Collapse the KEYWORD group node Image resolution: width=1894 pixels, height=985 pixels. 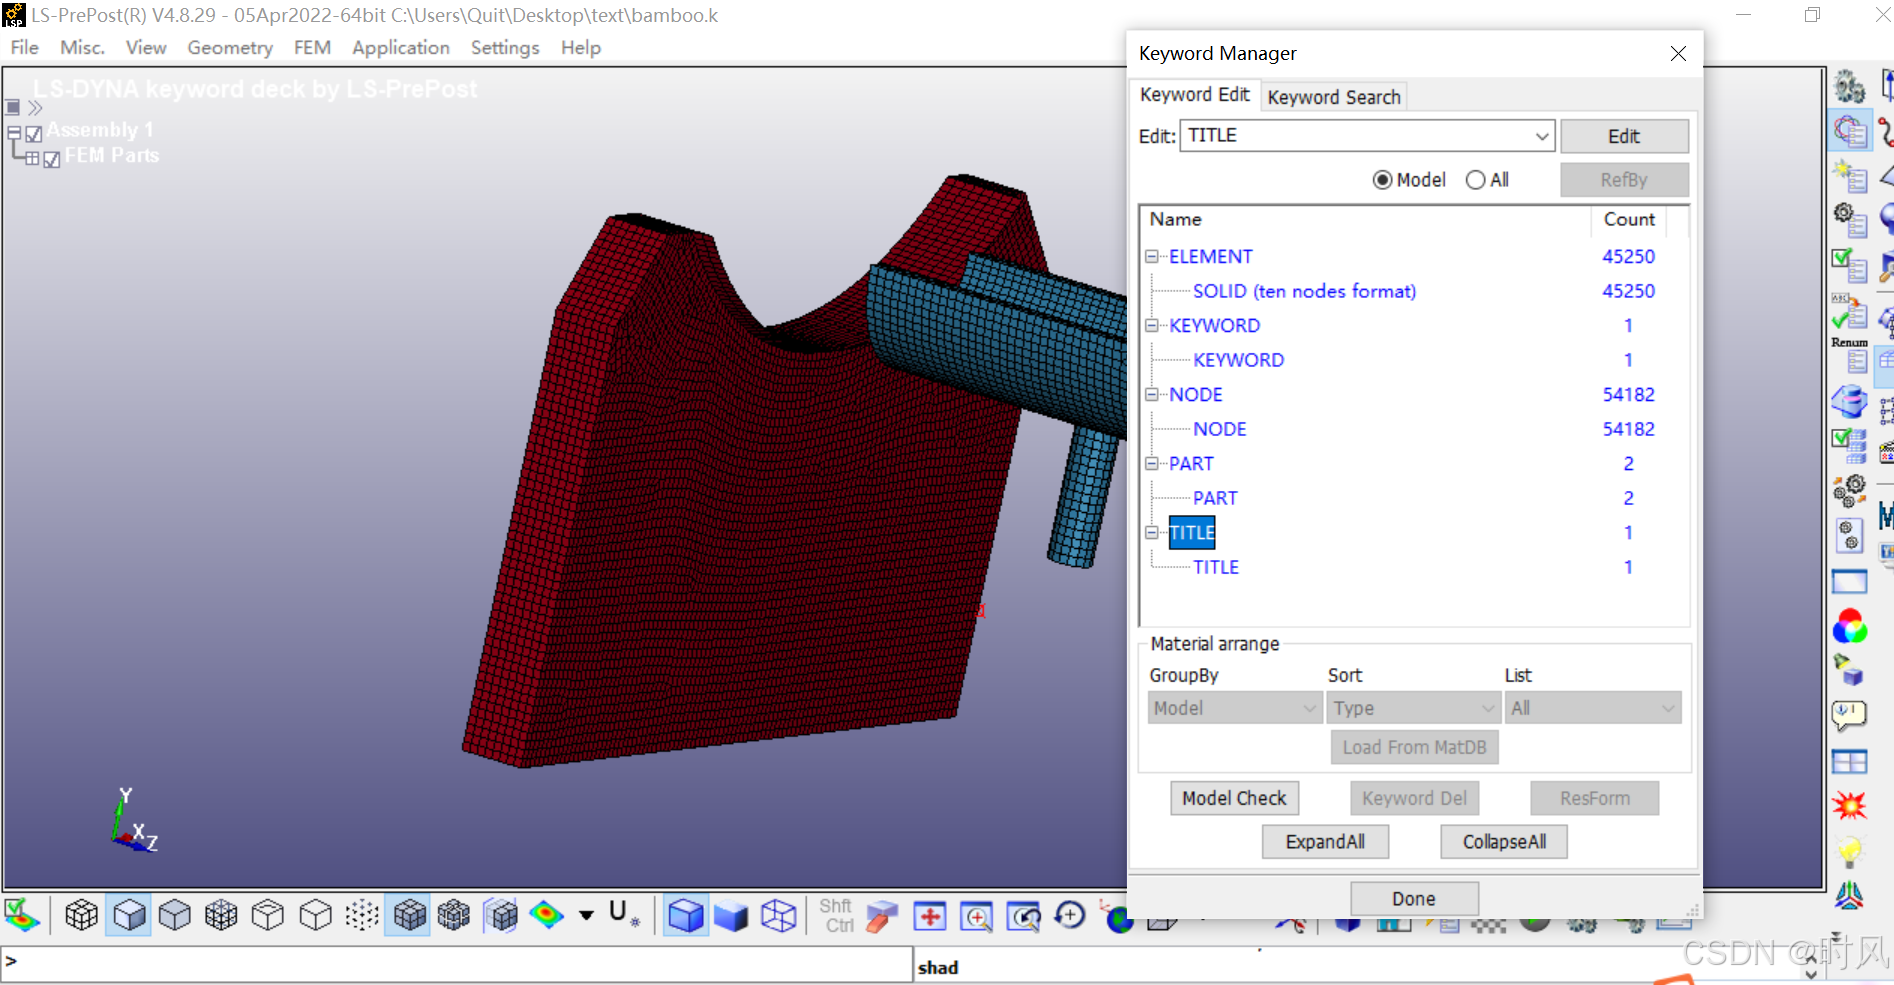(1152, 326)
